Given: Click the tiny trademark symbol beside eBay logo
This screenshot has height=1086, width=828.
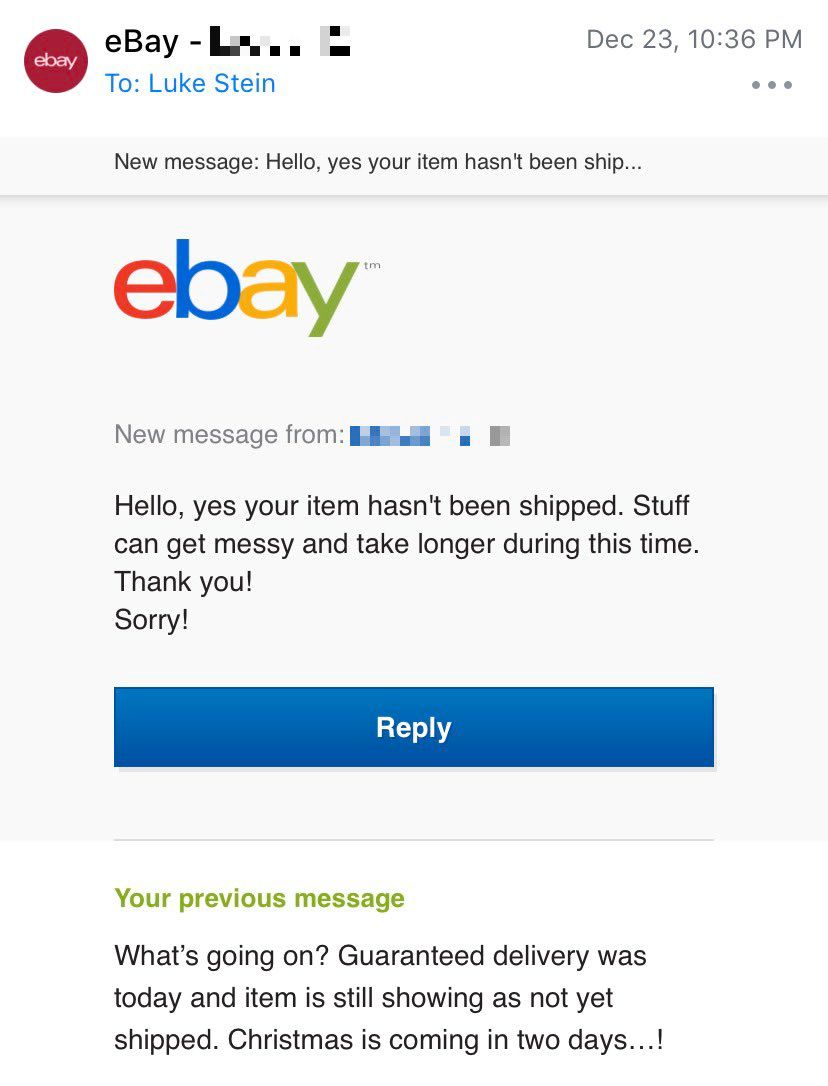Looking at the screenshot, I should tap(373, 266).
